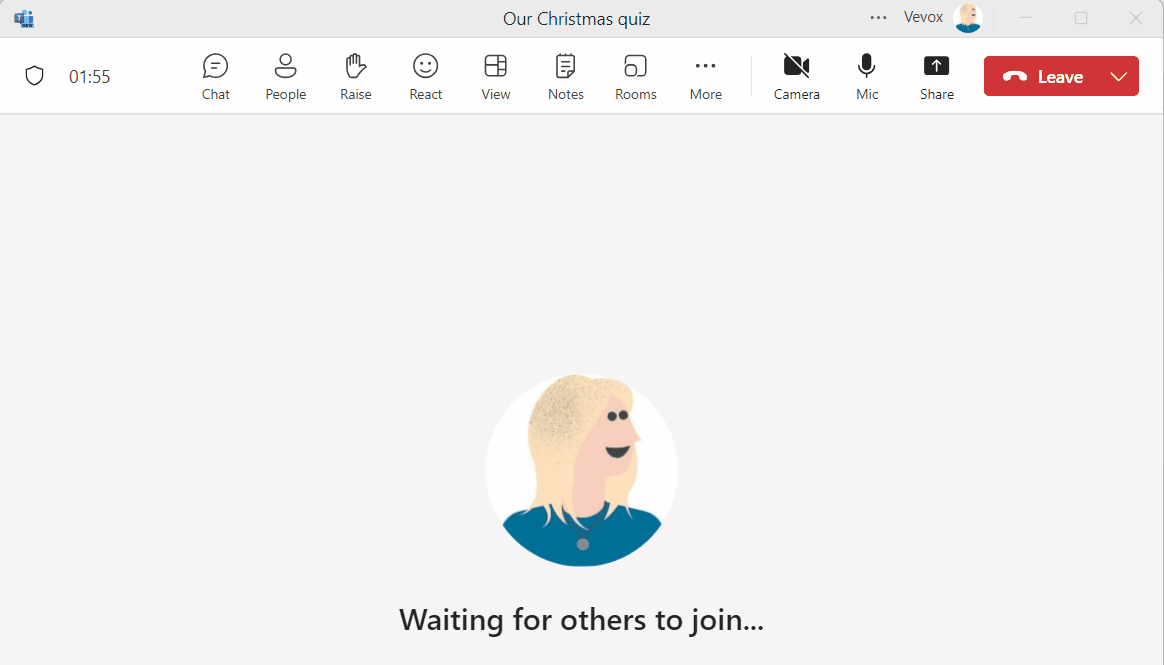This screenshot has width=1164, height=665.
Task: Click the security shield icon
Action: 35,75
